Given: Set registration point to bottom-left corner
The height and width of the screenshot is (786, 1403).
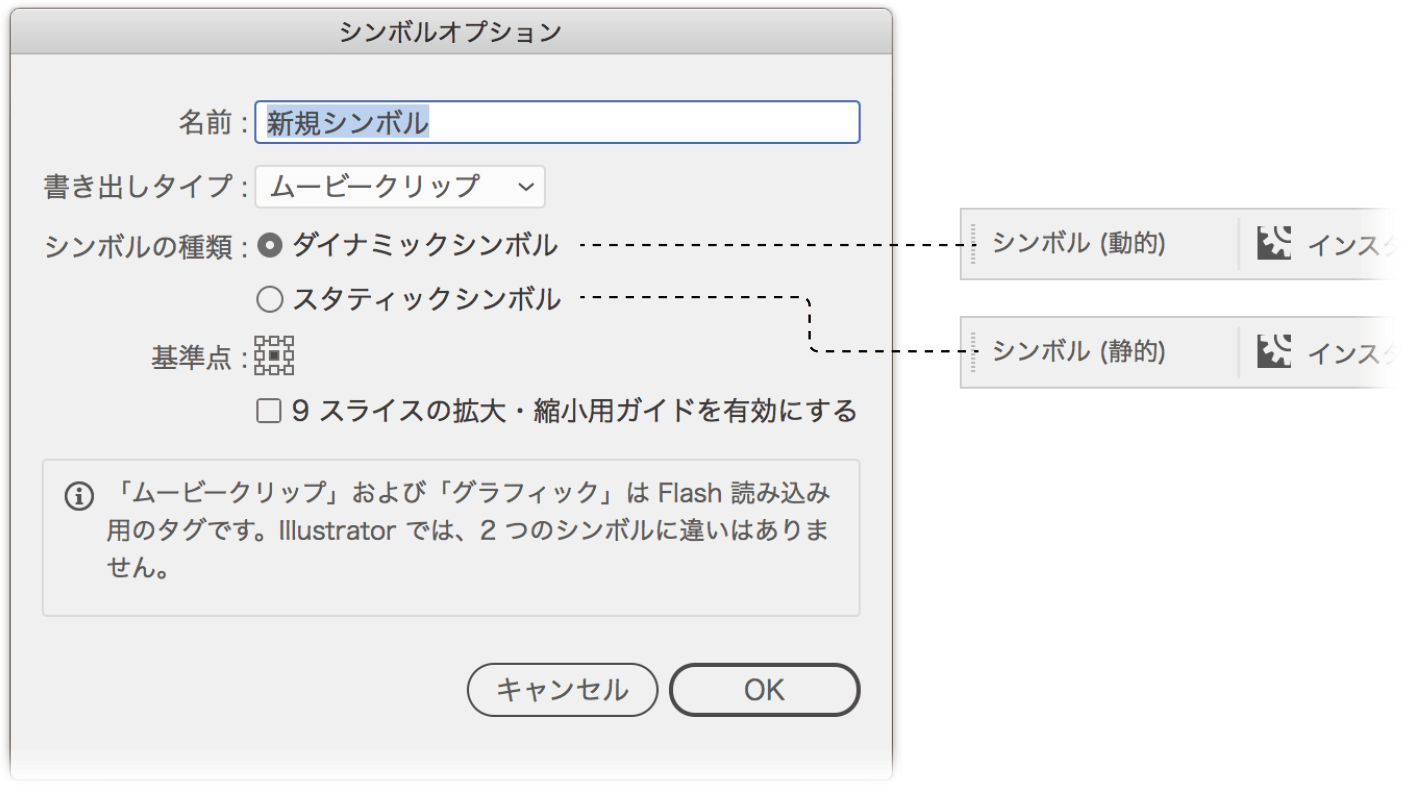Looking at the screenshot, I should tap(260, 370).
